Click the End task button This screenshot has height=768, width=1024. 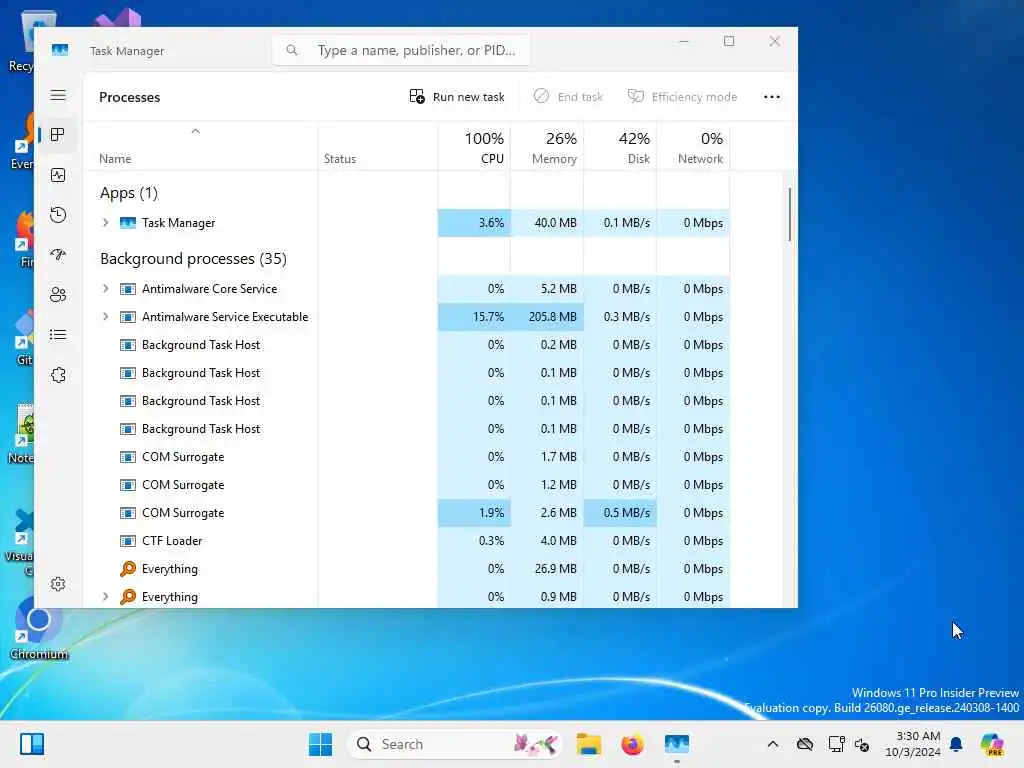568,97
